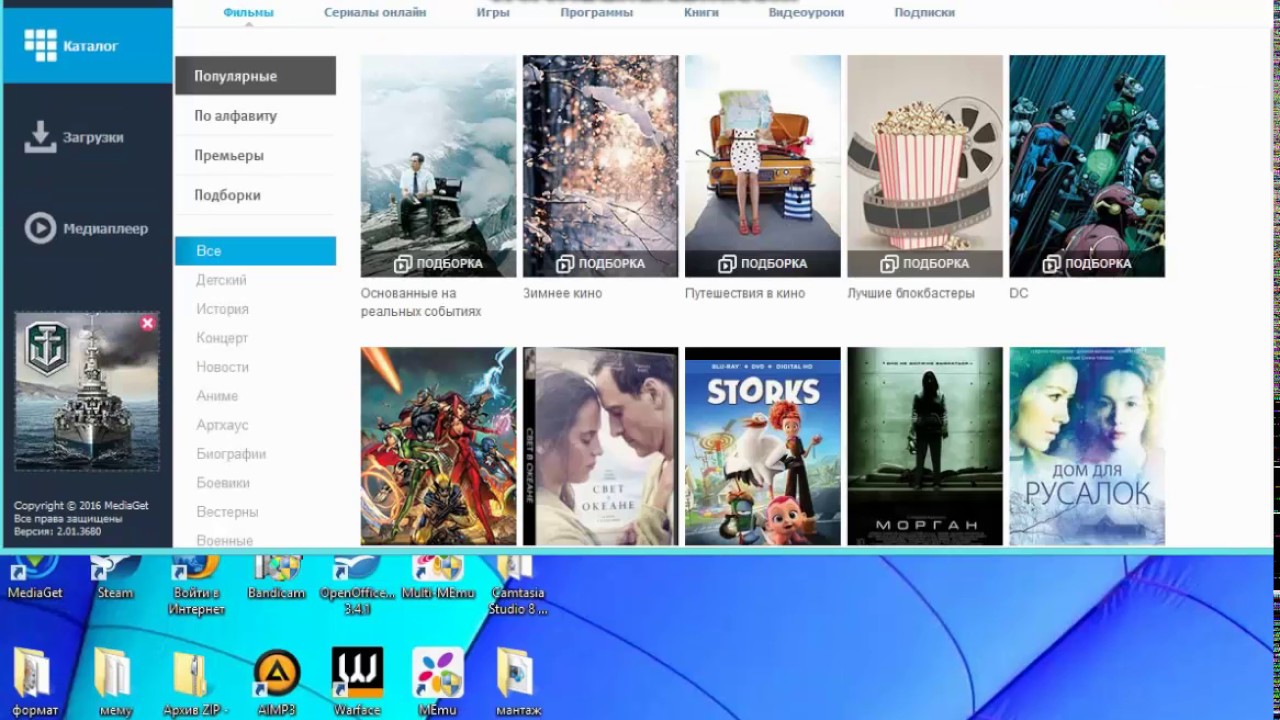Image resolution: width=1280 pixels, height=720 pixels.
Task: Choose the Вестерны genre
Action: coord(227,512)
